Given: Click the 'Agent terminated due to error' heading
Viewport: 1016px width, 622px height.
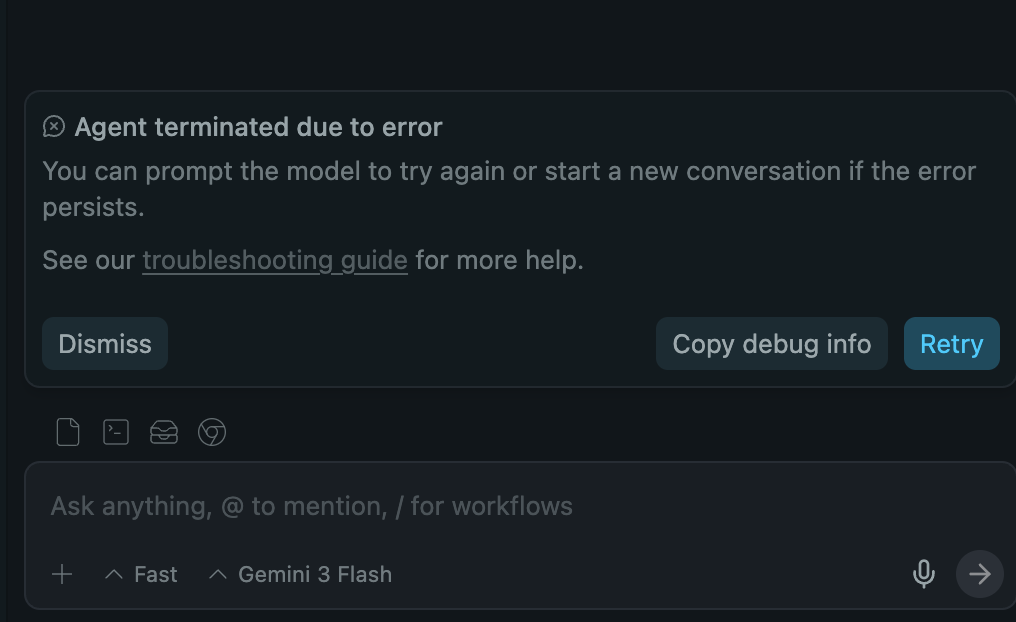Looking at the screenshot, I should coord(258,127).
